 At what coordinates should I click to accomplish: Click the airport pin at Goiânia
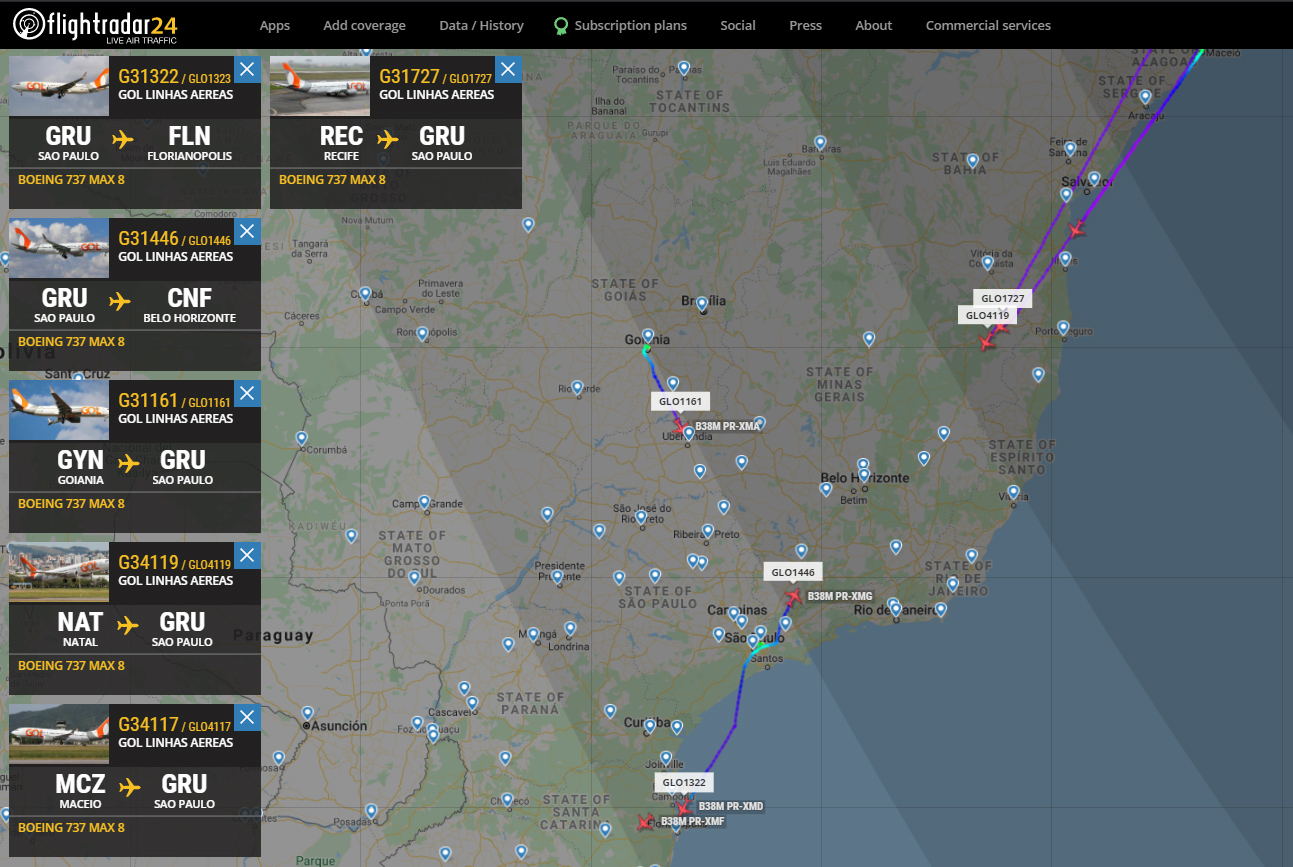(x=648, y=336)
